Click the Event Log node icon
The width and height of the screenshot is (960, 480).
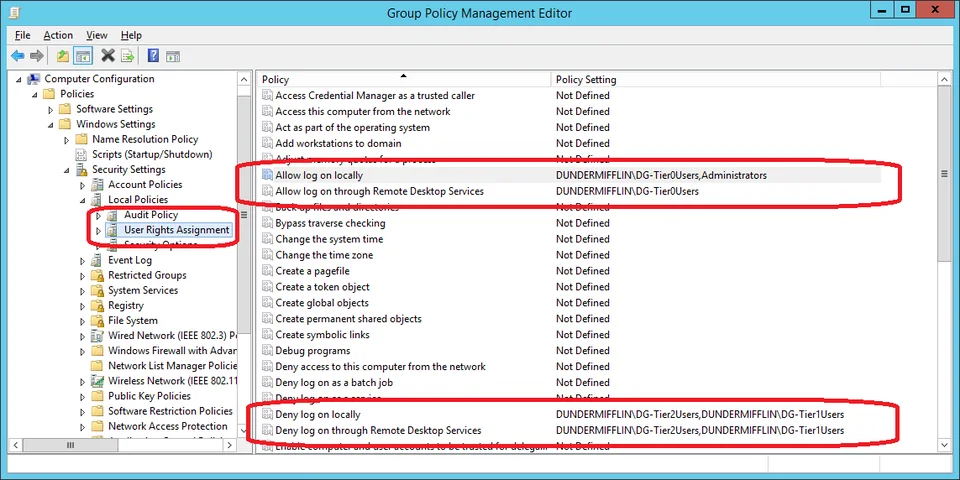(x=97, y=260)
